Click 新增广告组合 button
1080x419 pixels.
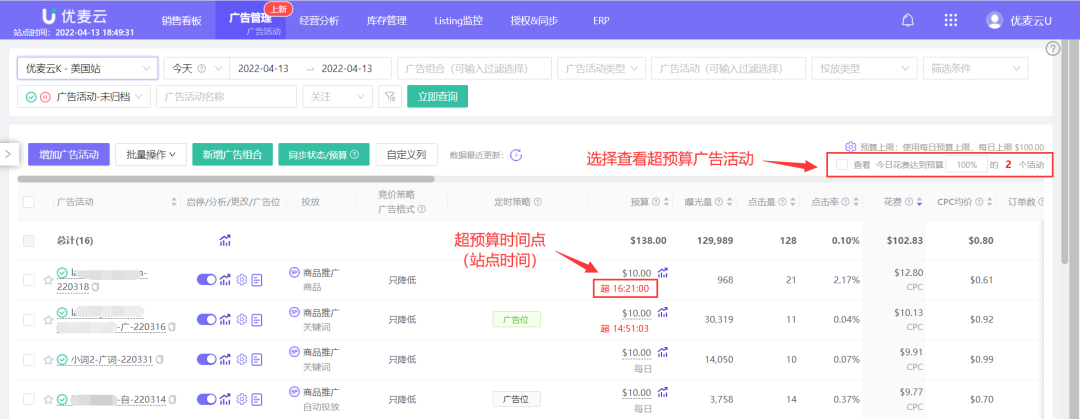232,154
